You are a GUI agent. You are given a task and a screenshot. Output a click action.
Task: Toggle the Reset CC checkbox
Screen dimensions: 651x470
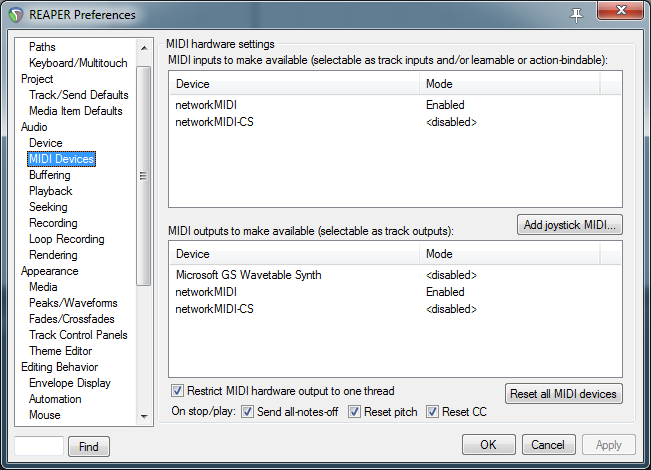click(433, 412)
